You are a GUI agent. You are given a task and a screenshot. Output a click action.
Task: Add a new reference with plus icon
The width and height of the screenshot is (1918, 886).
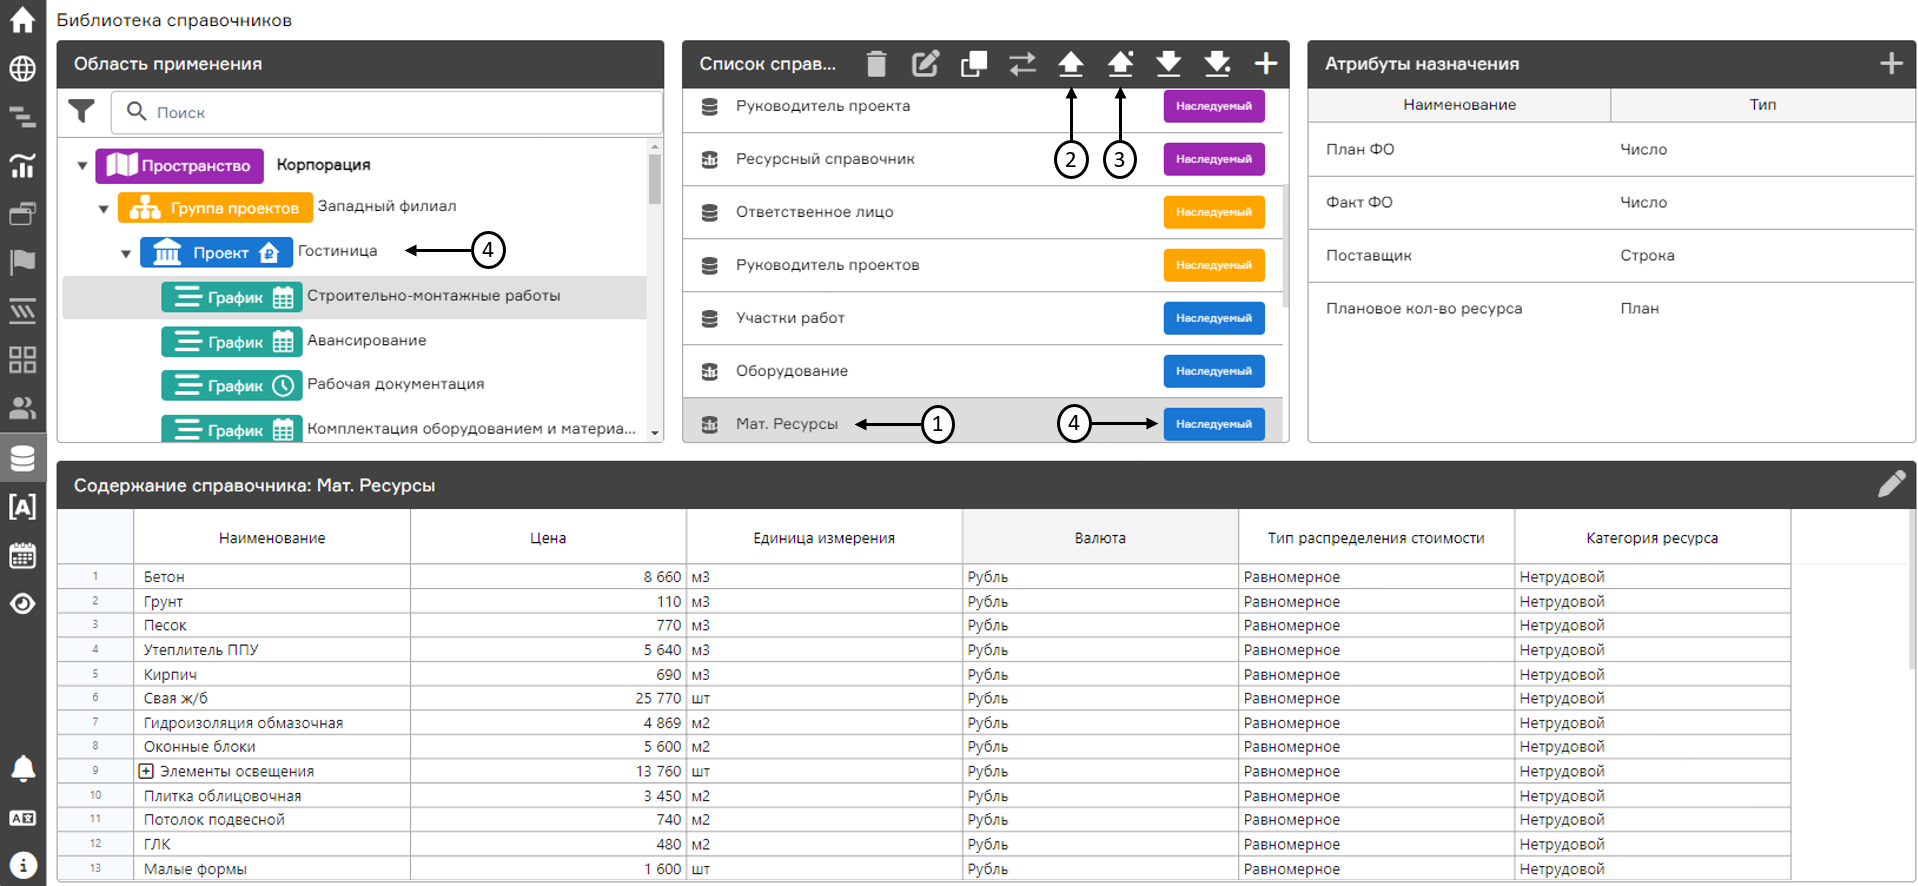[1266, 64]
